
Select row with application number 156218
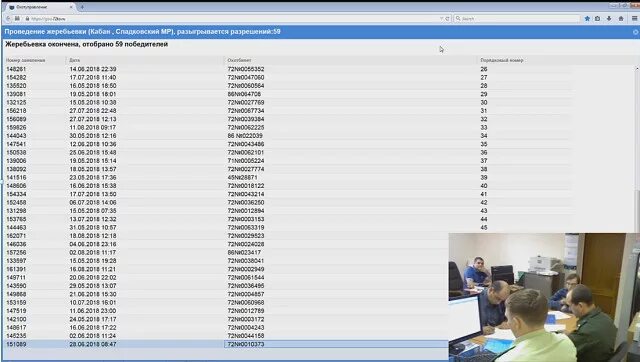point(320,111)
